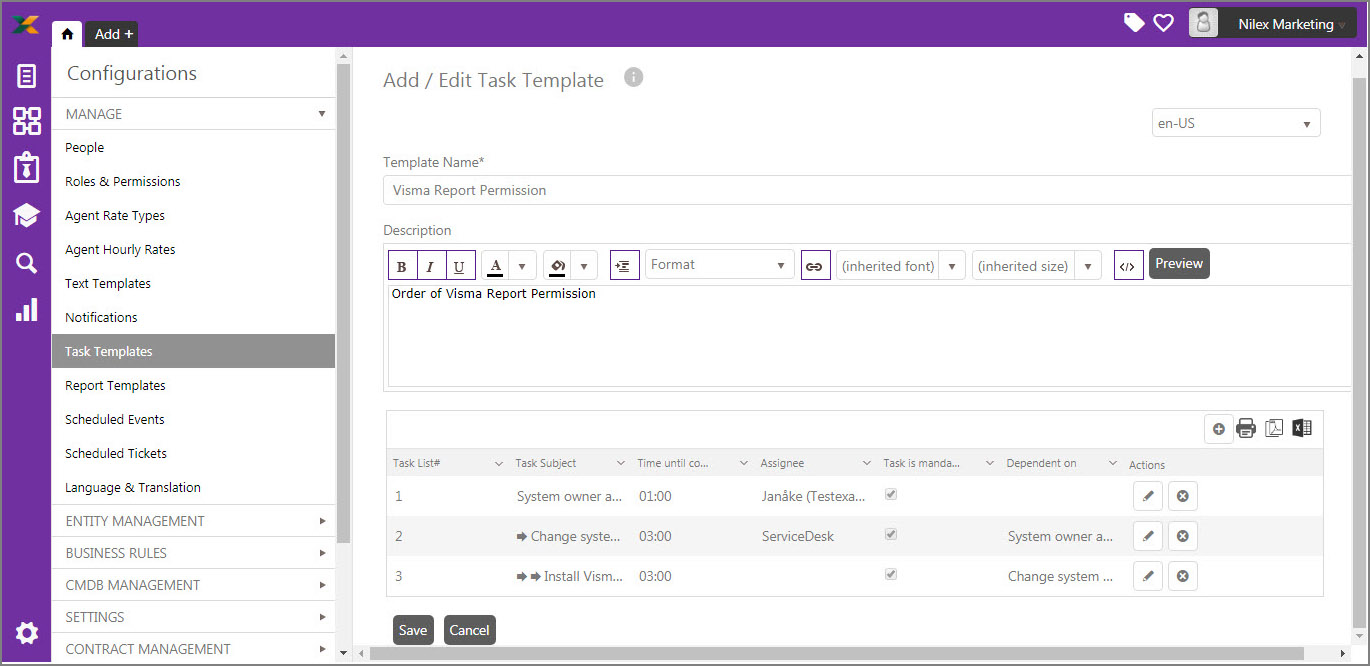
Task: Open the People menu item
Action: [193, 148]
